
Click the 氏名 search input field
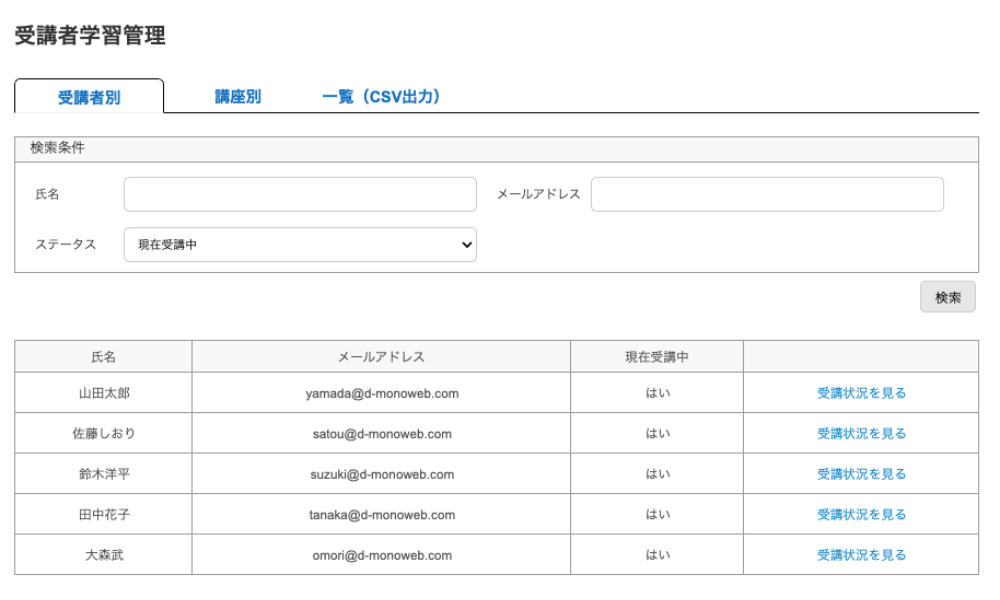click(x=300, y=194)
